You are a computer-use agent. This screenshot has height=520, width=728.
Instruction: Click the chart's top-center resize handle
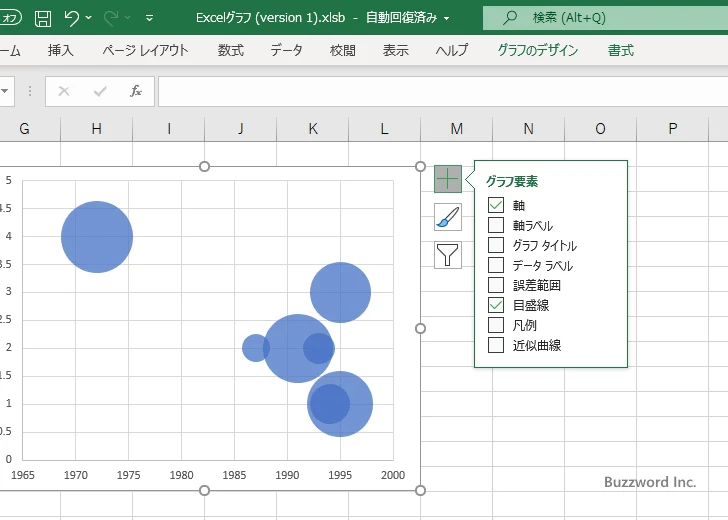204,166
